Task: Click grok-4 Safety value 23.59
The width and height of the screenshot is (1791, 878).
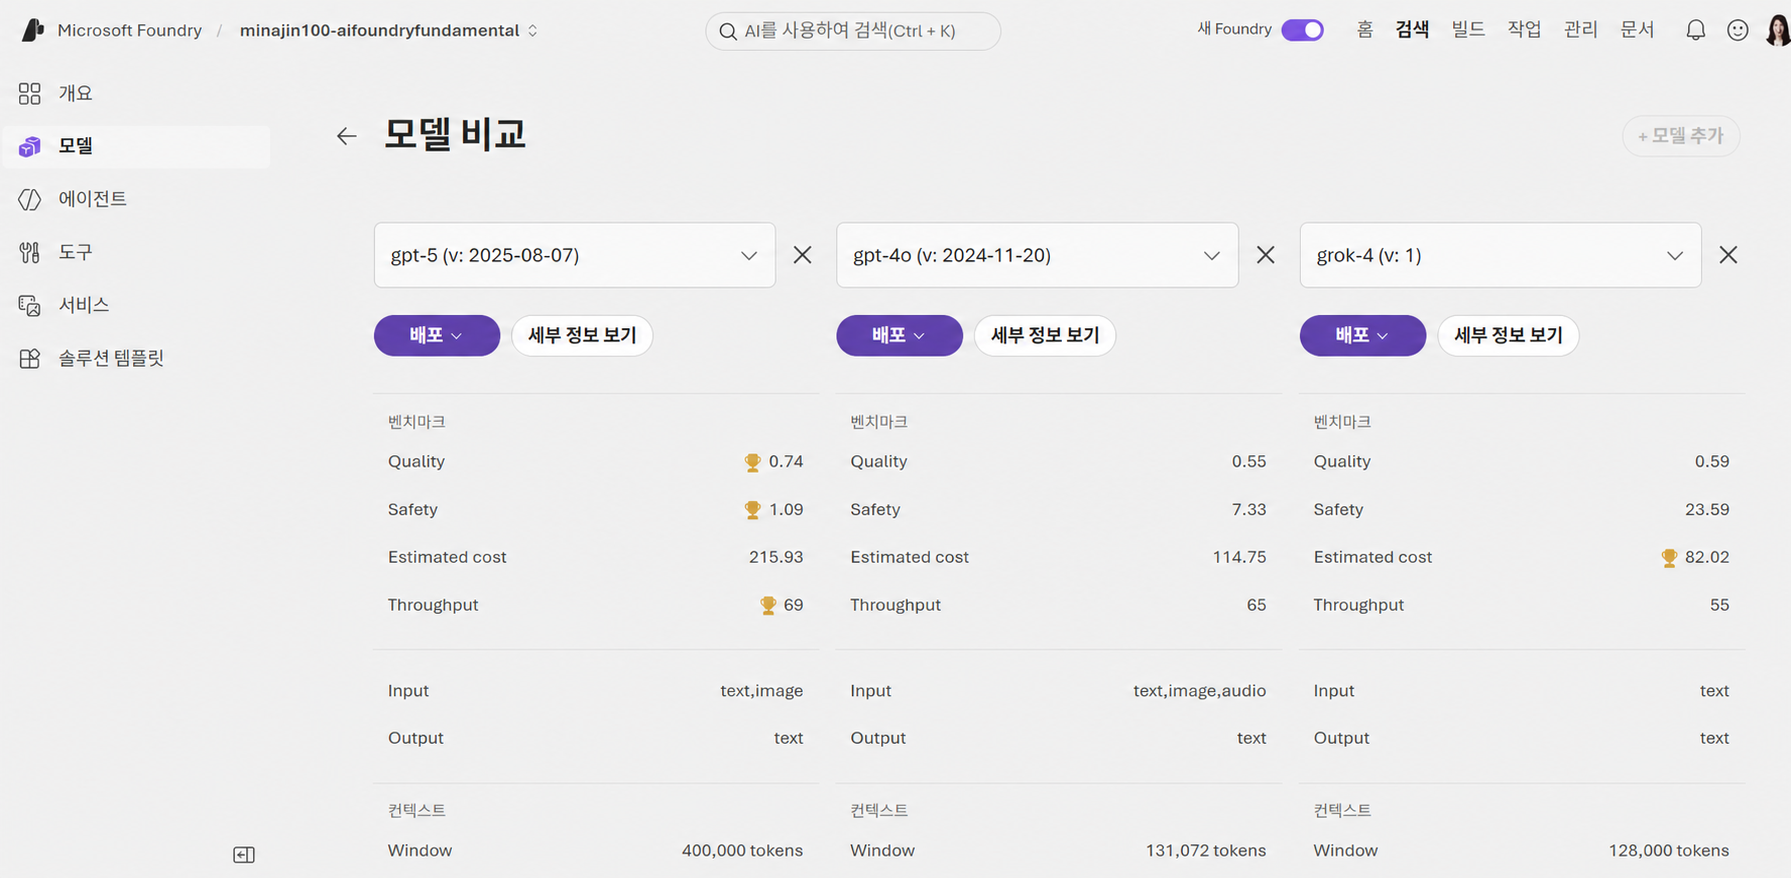Action: (x=1706, y=509)
